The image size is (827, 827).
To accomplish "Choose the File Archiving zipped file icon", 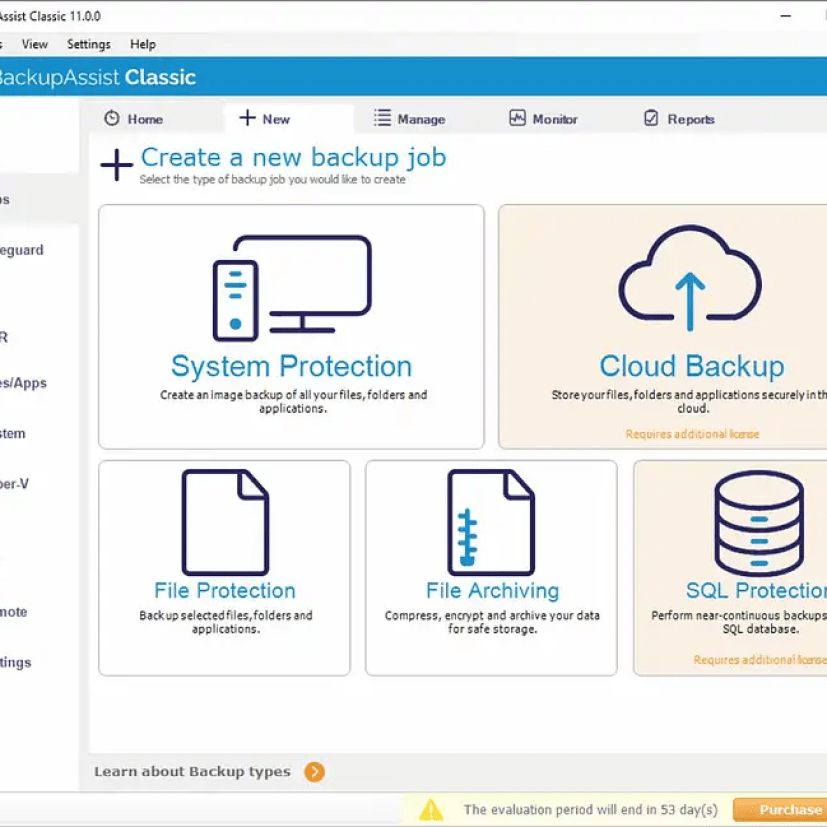I will tap(491, 522).
